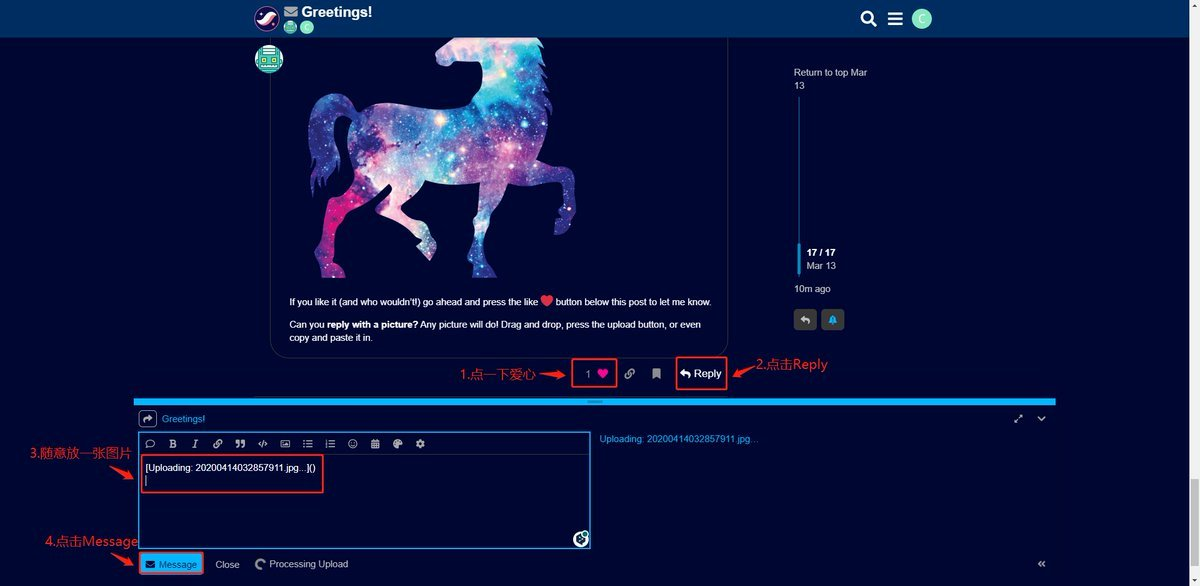Collapse the composer with the down chevron
Image resolution: width=1200 pixels, height=586 pixels.
click(1041, 419)
